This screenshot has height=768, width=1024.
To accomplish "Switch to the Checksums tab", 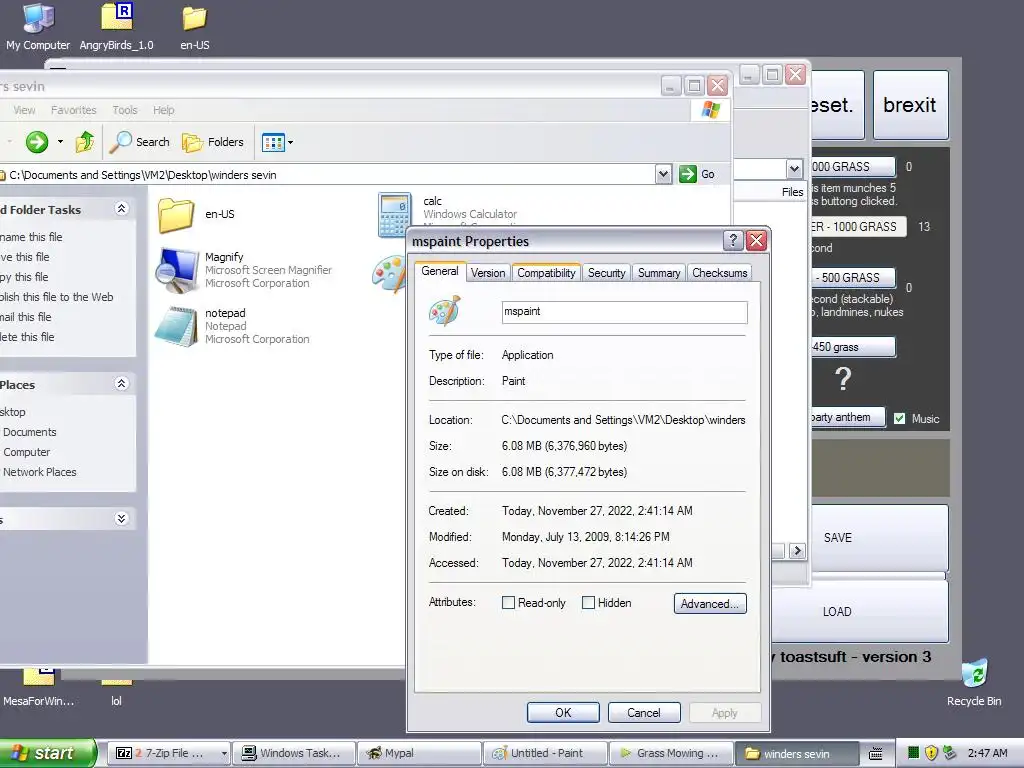I will (720, 273).
